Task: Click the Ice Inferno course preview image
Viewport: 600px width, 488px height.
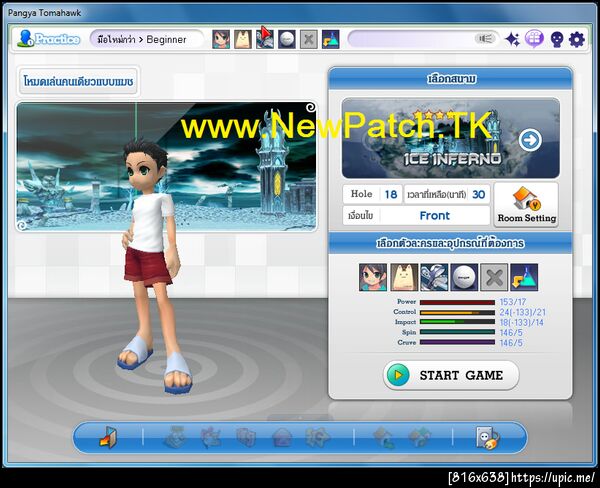Action: 166,166
